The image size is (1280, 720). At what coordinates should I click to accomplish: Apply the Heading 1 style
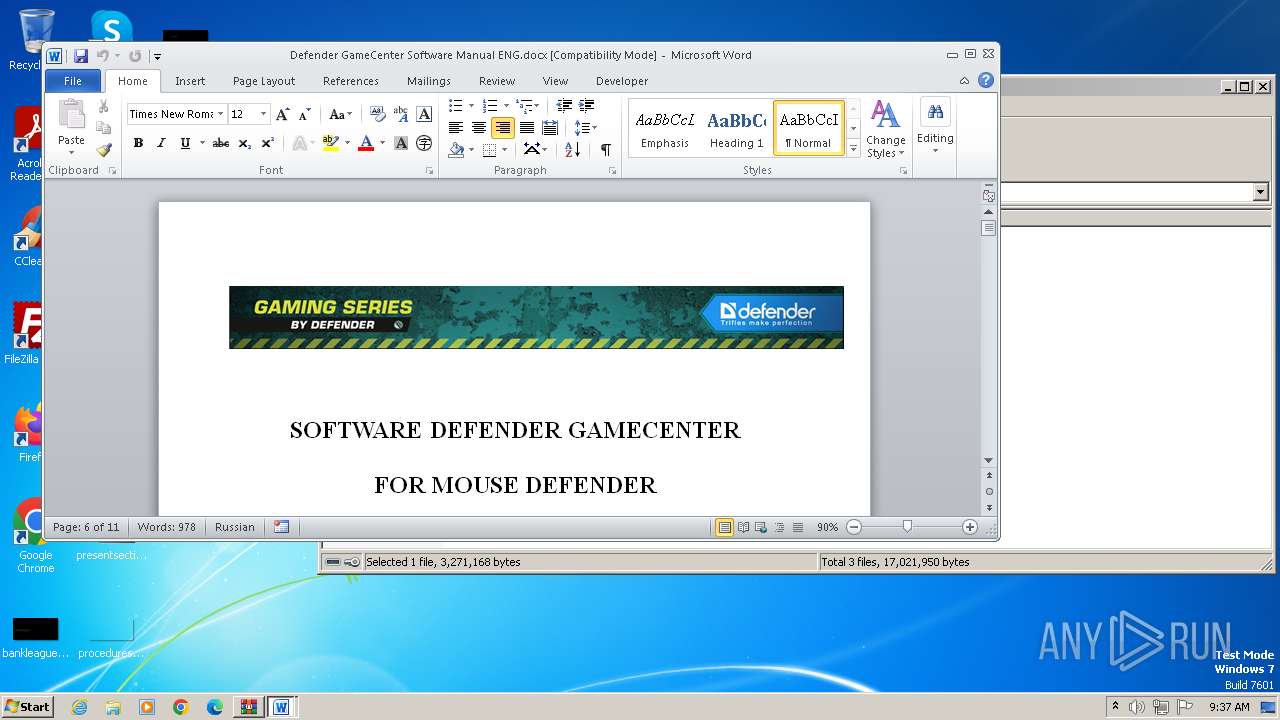[x=737, y=129]
